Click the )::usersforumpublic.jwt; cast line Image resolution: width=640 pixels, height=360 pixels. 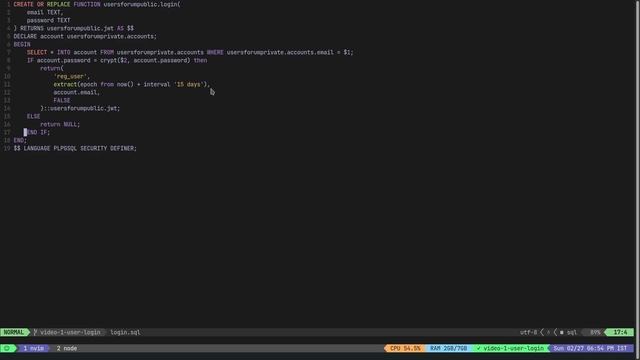pyautogui.click(x=80, y=108)
